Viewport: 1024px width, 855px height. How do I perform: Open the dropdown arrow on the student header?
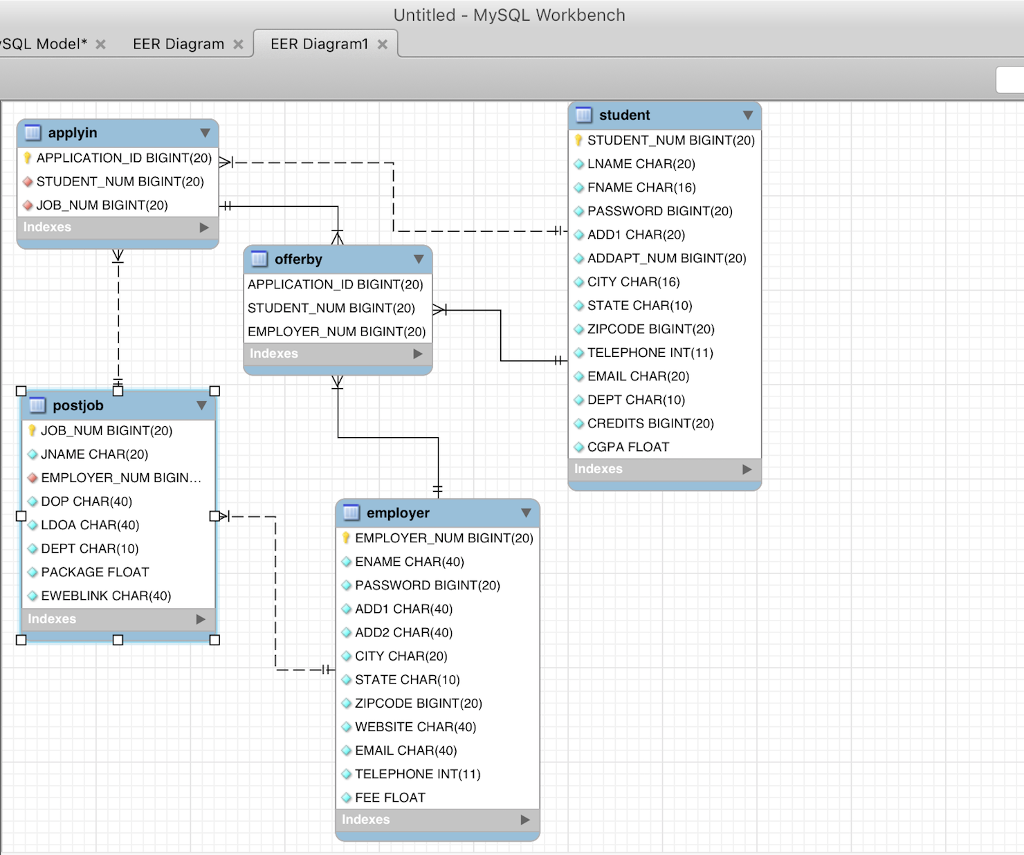[747, 115]
